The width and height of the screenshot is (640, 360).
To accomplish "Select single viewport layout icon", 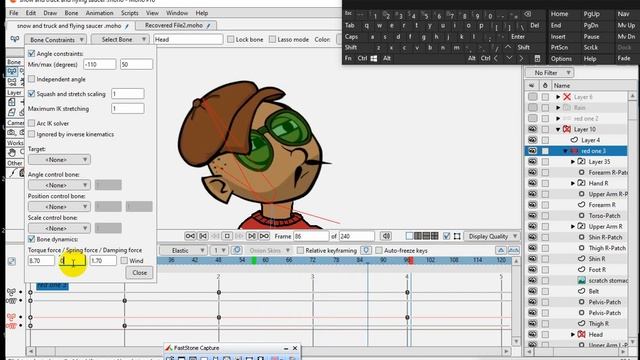I will click(x=409, y=236).
